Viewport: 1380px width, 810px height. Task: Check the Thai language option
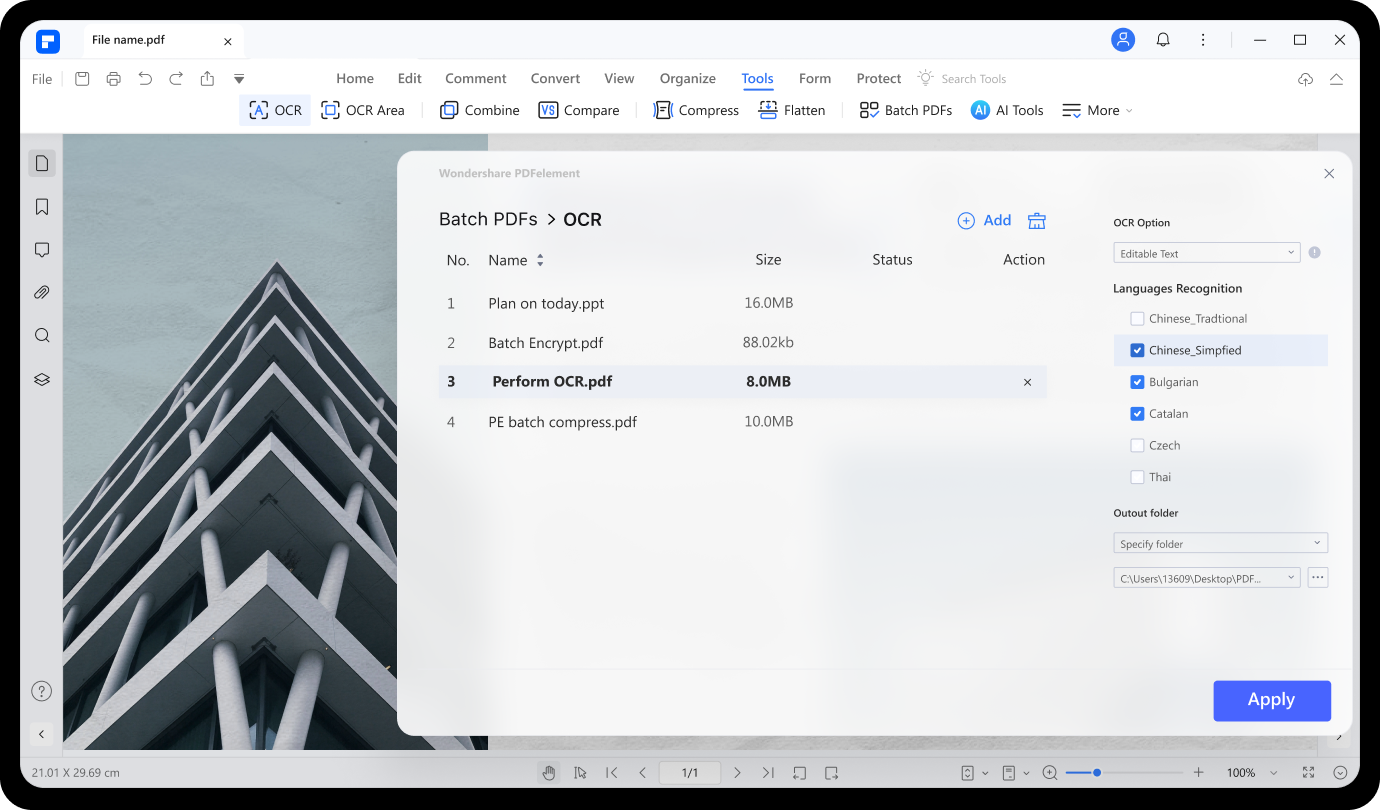pyautogui.click(x=1137, y=477)
